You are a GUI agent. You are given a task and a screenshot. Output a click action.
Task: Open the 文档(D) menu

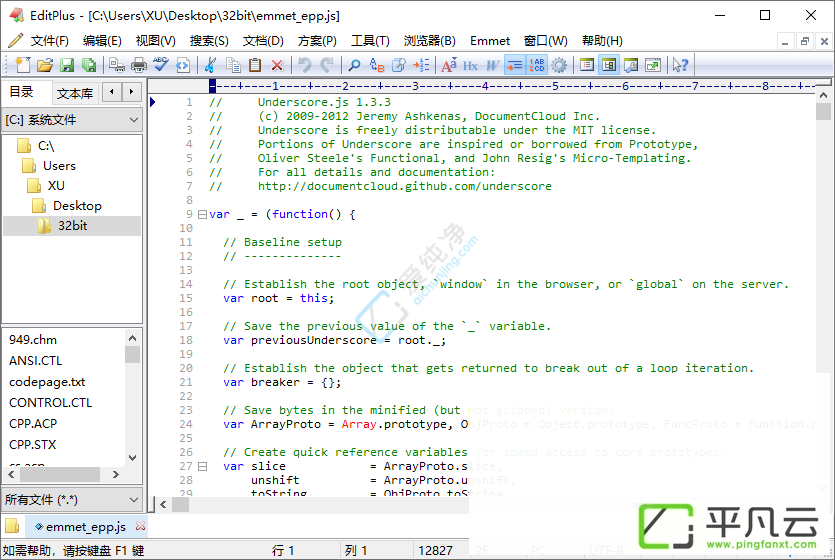[263, 41]
